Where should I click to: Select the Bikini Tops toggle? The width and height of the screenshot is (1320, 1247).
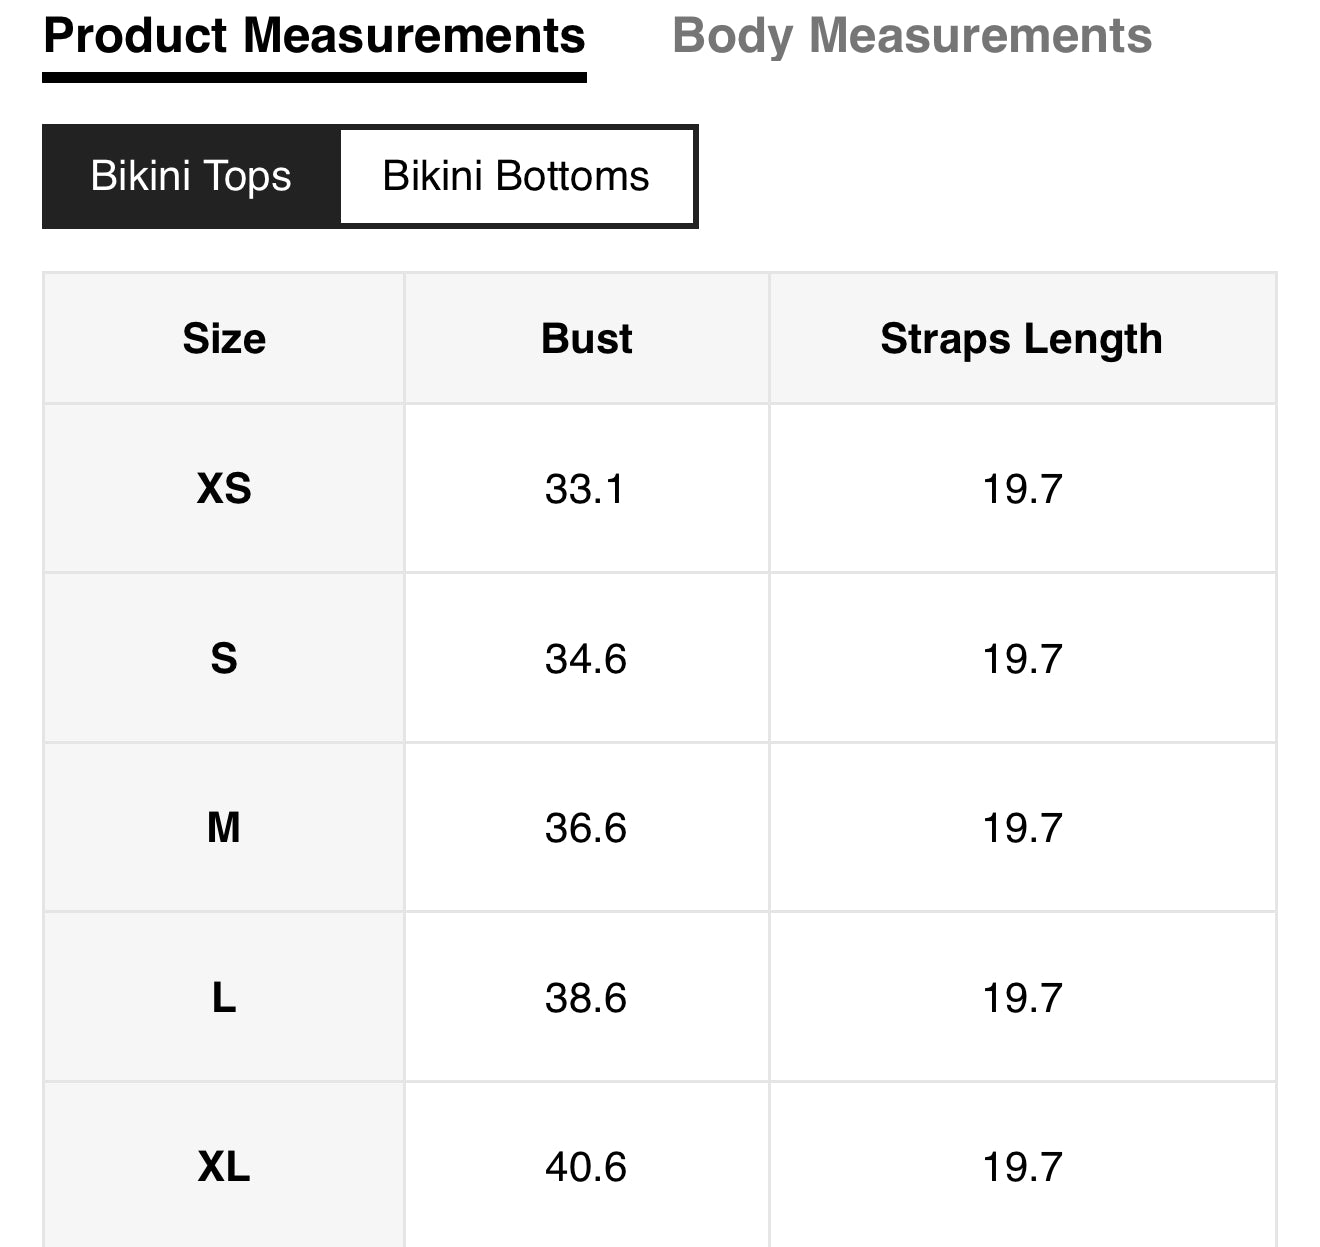click(x=191, y=177)
